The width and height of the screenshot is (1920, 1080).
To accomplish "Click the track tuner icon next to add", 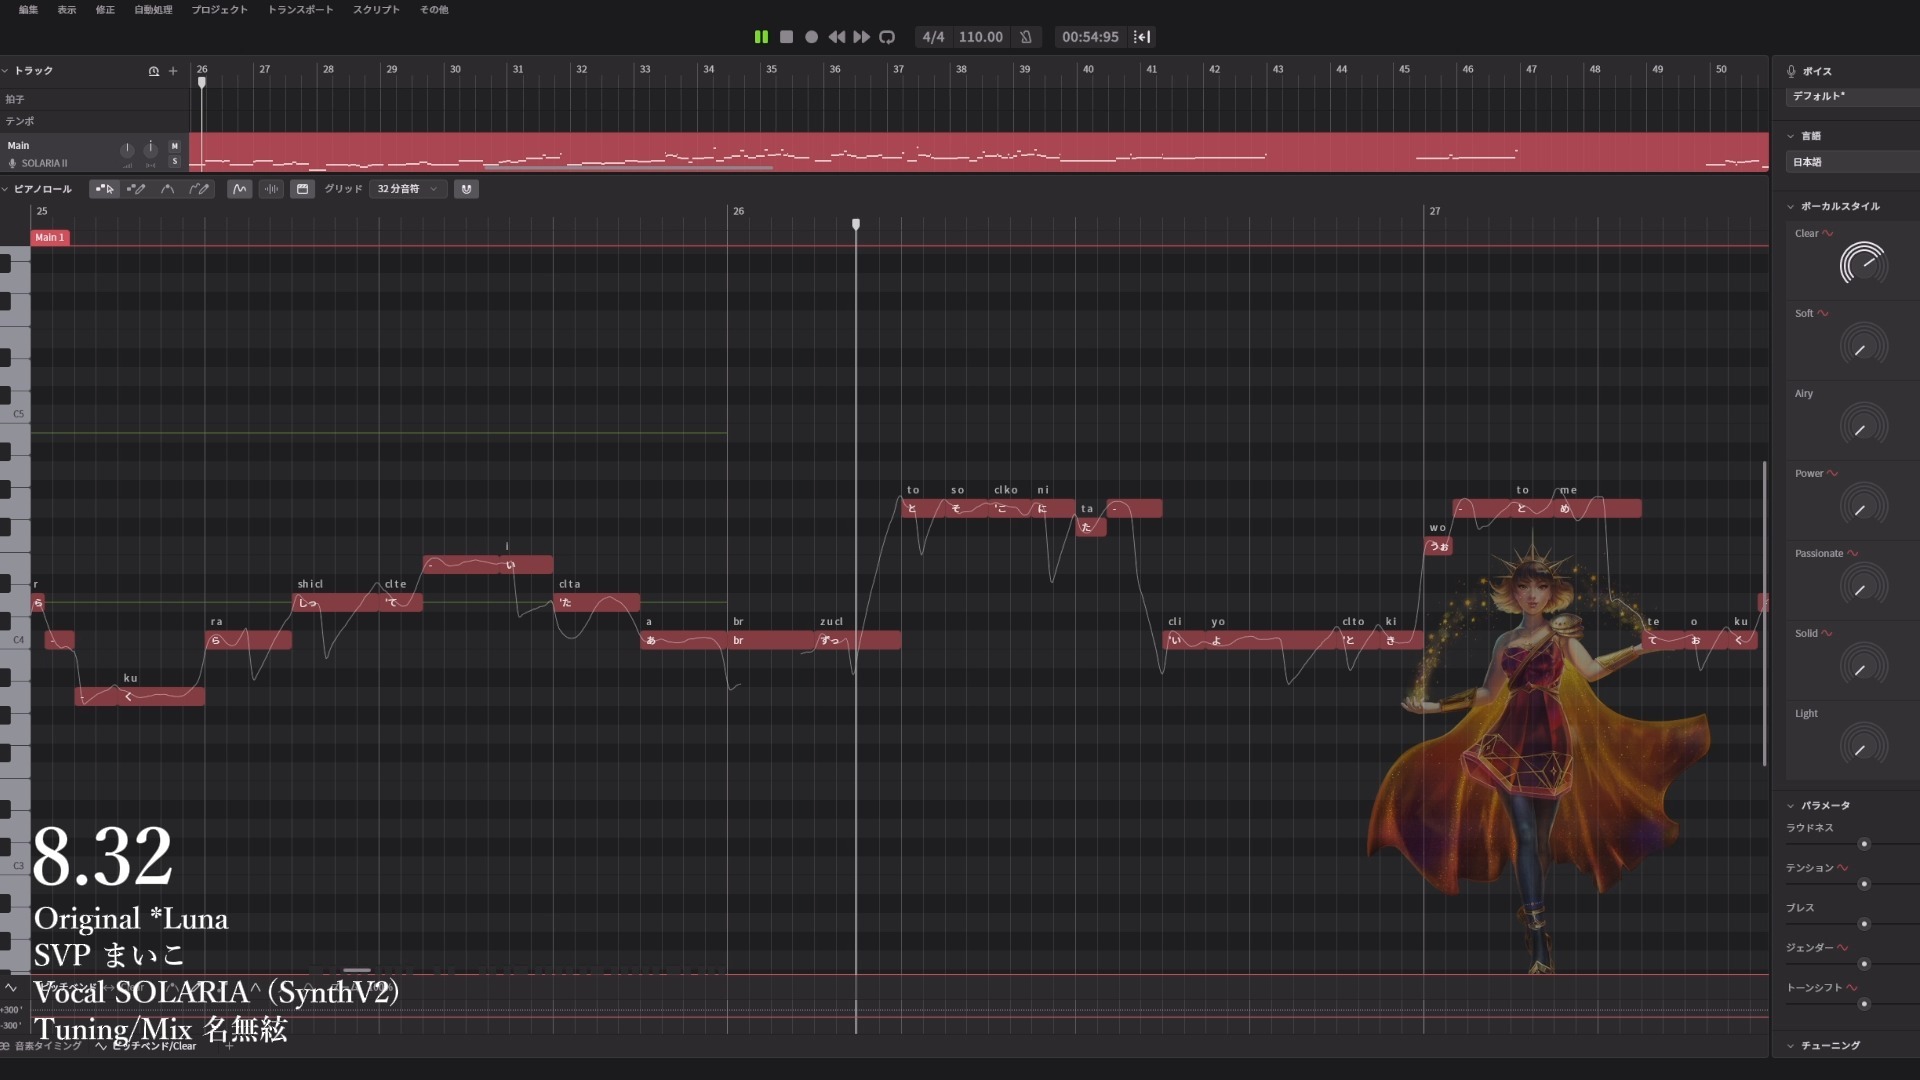I will point(154,71).
